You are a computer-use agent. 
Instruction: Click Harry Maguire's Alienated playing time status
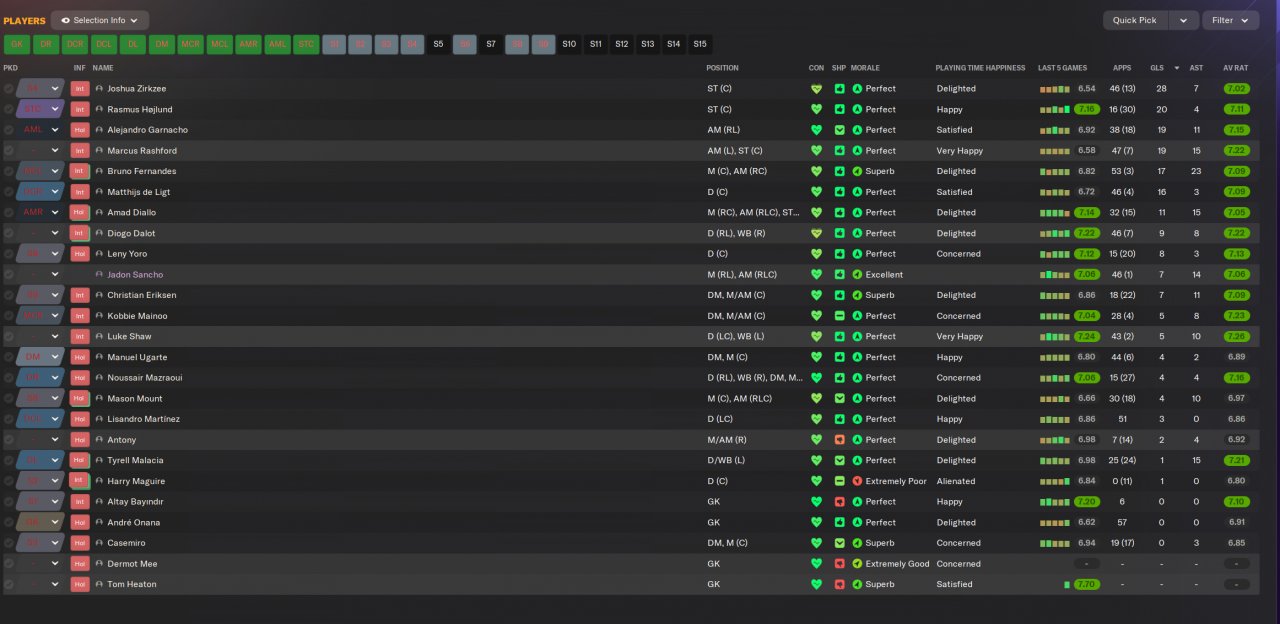956,481
